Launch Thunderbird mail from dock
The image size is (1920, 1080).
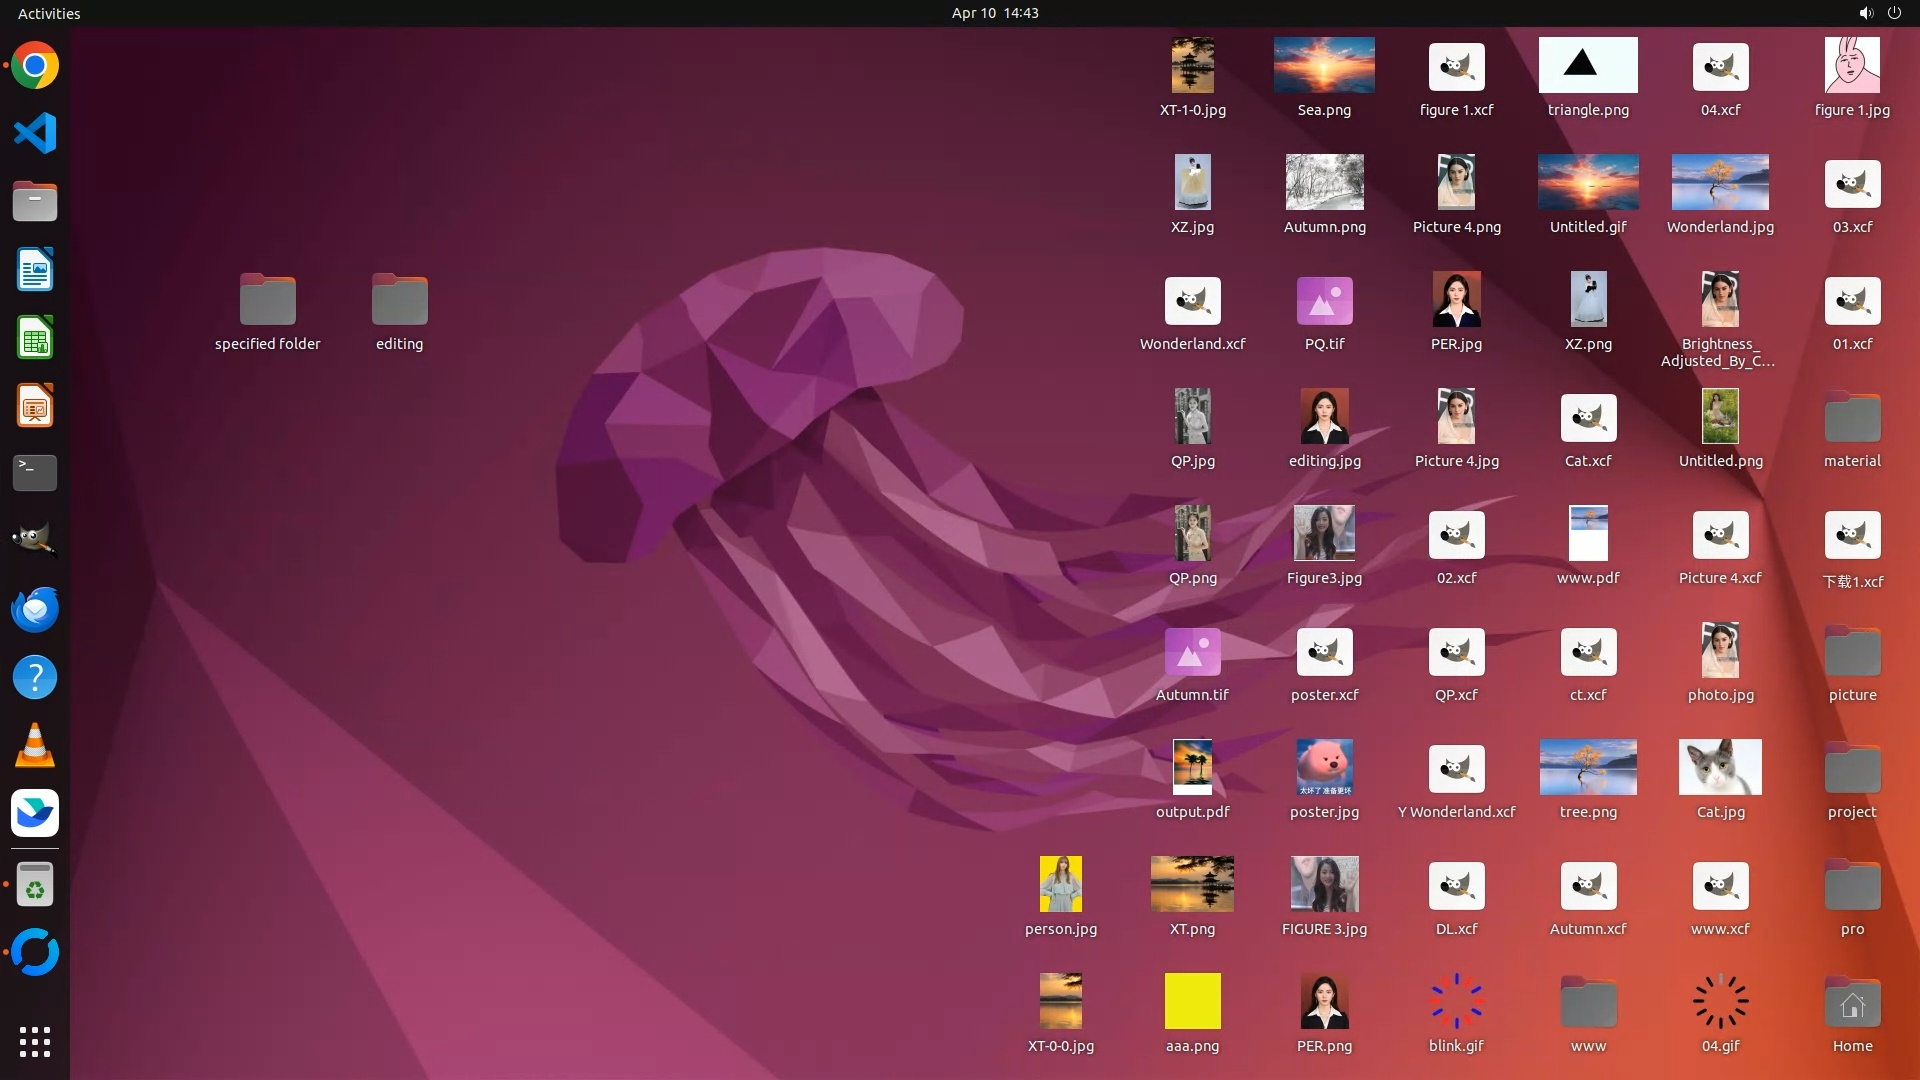(x=35, y=609)
